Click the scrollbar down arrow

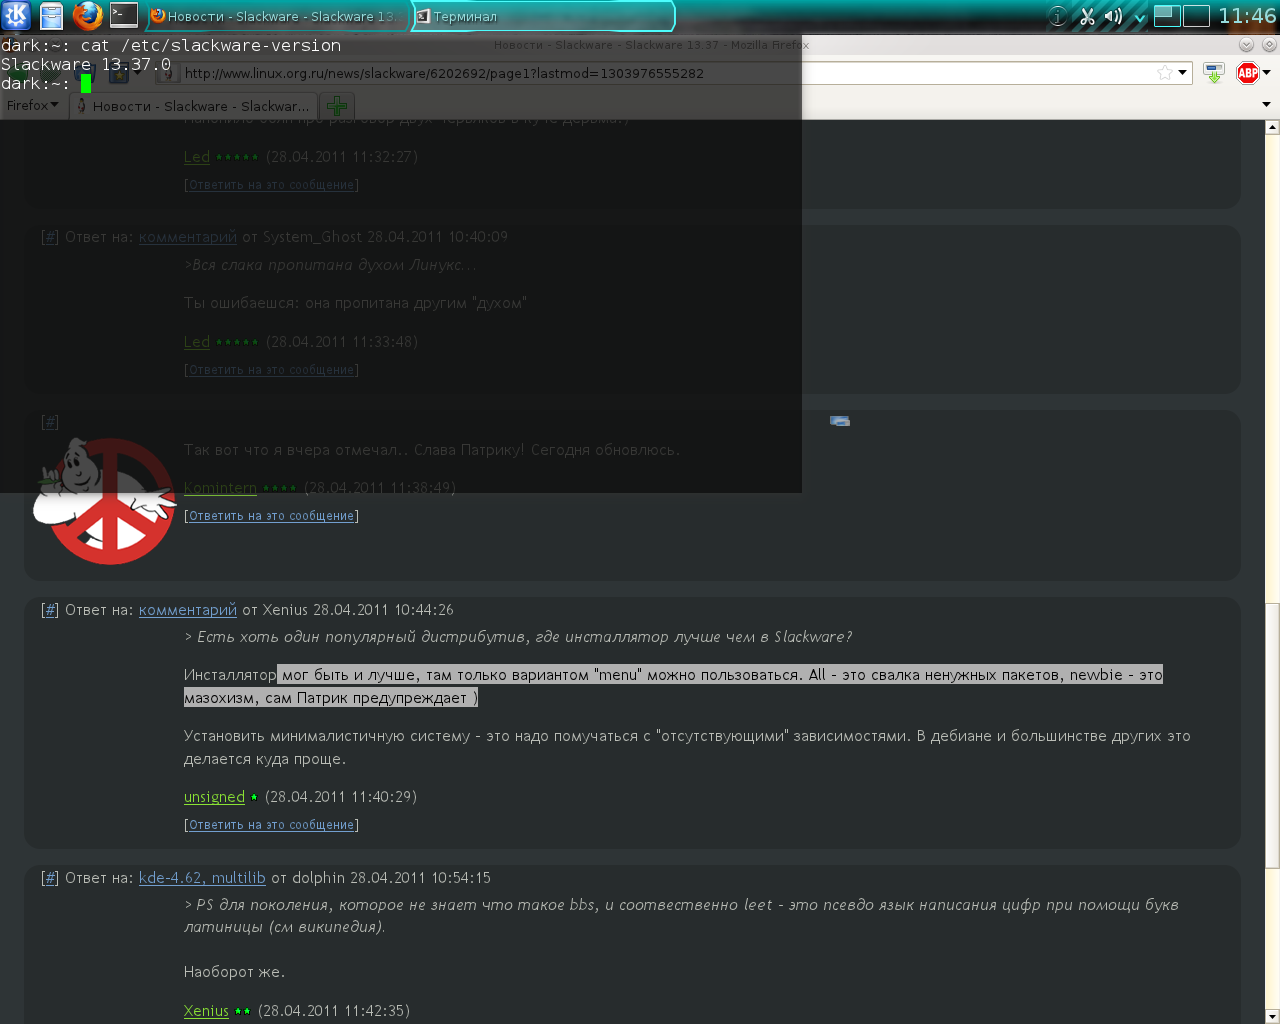click(x=1272, y=1017)
